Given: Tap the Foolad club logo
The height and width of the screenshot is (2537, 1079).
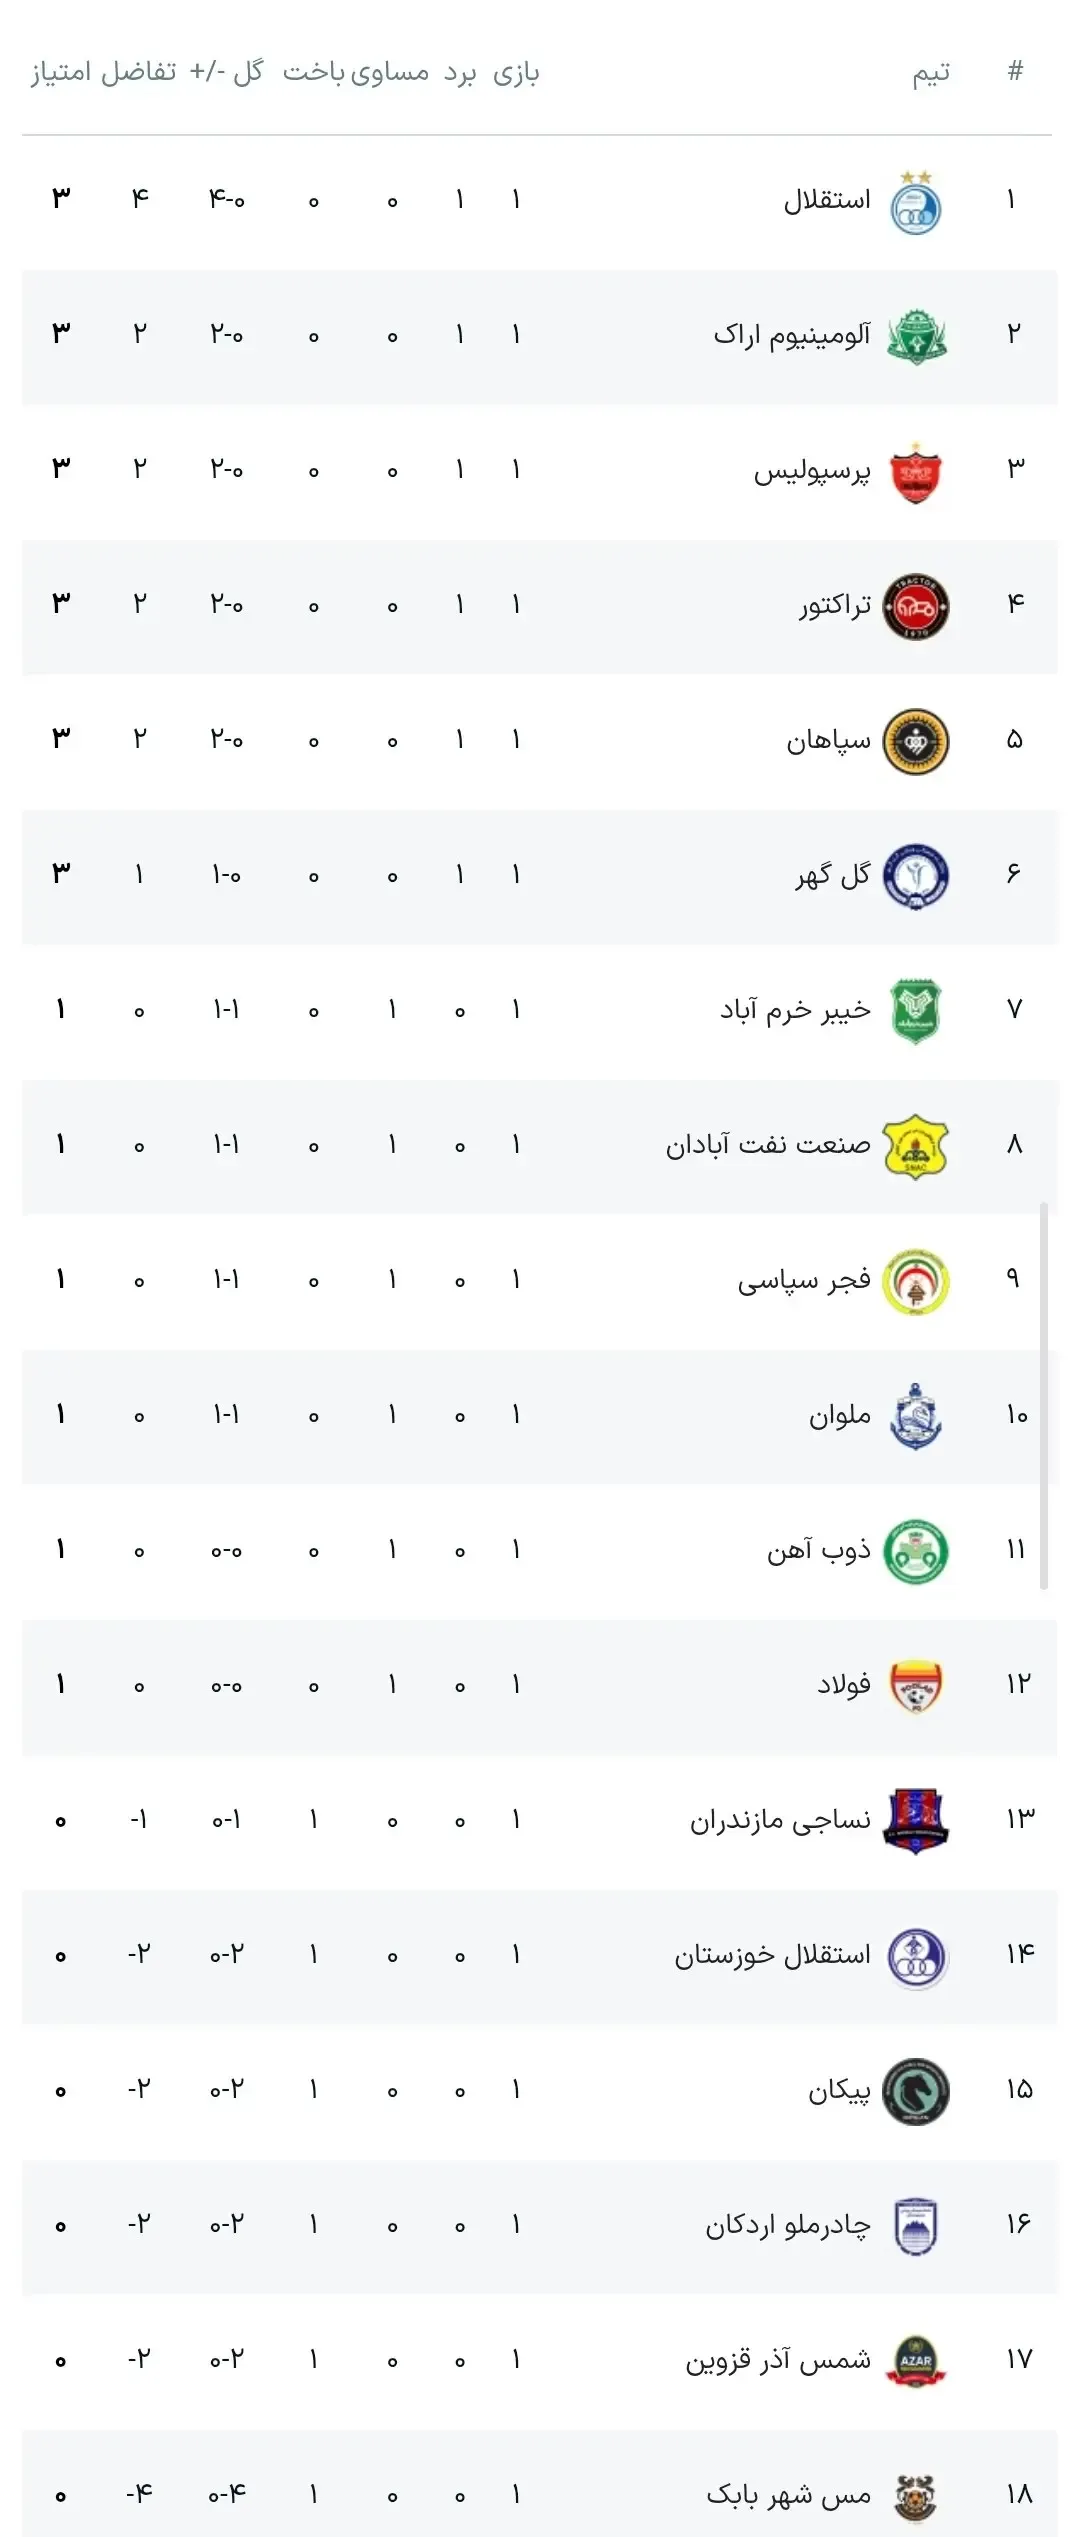Looking at the screenshot, I should [x=916, y=1687].
